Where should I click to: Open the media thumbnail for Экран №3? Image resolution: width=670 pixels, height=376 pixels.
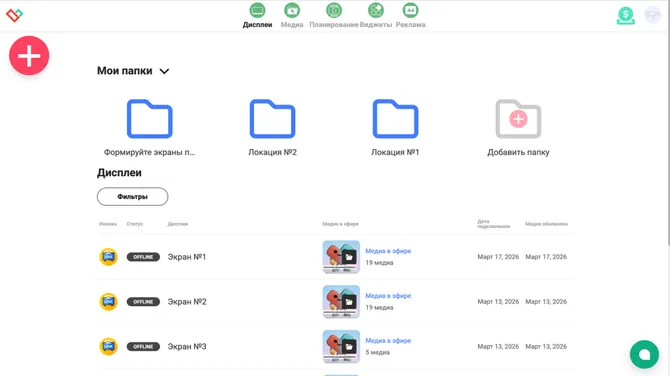(x=341, y=347)
